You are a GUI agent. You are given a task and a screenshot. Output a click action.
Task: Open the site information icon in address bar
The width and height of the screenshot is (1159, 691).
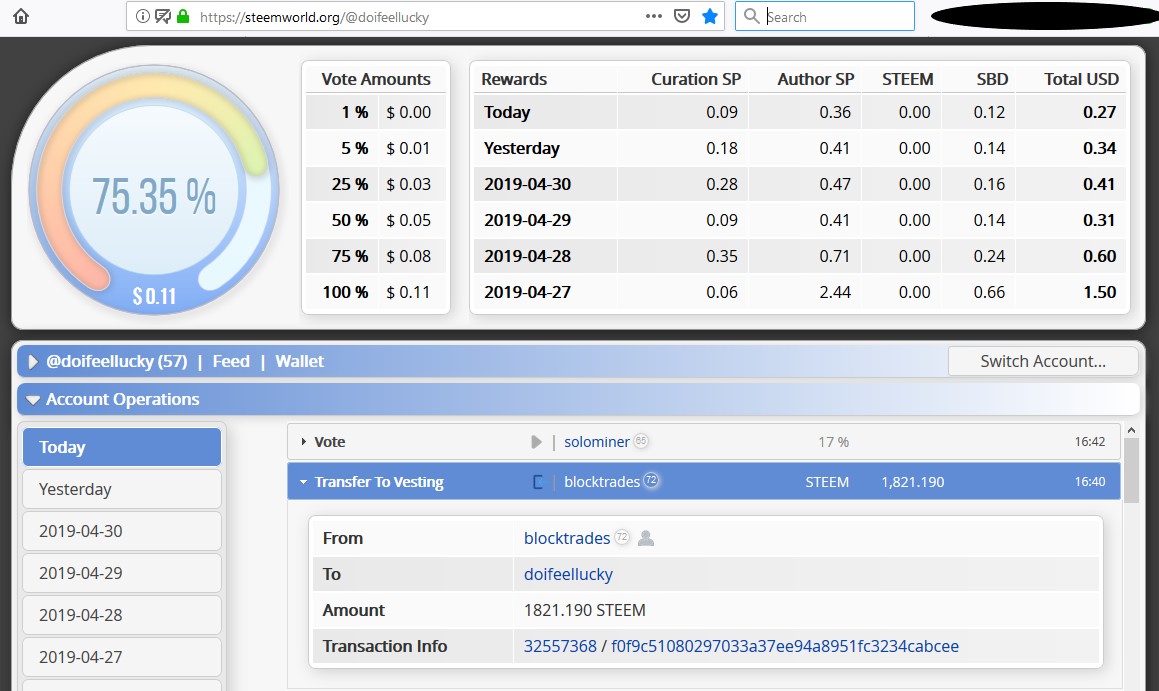coord(143,16)
